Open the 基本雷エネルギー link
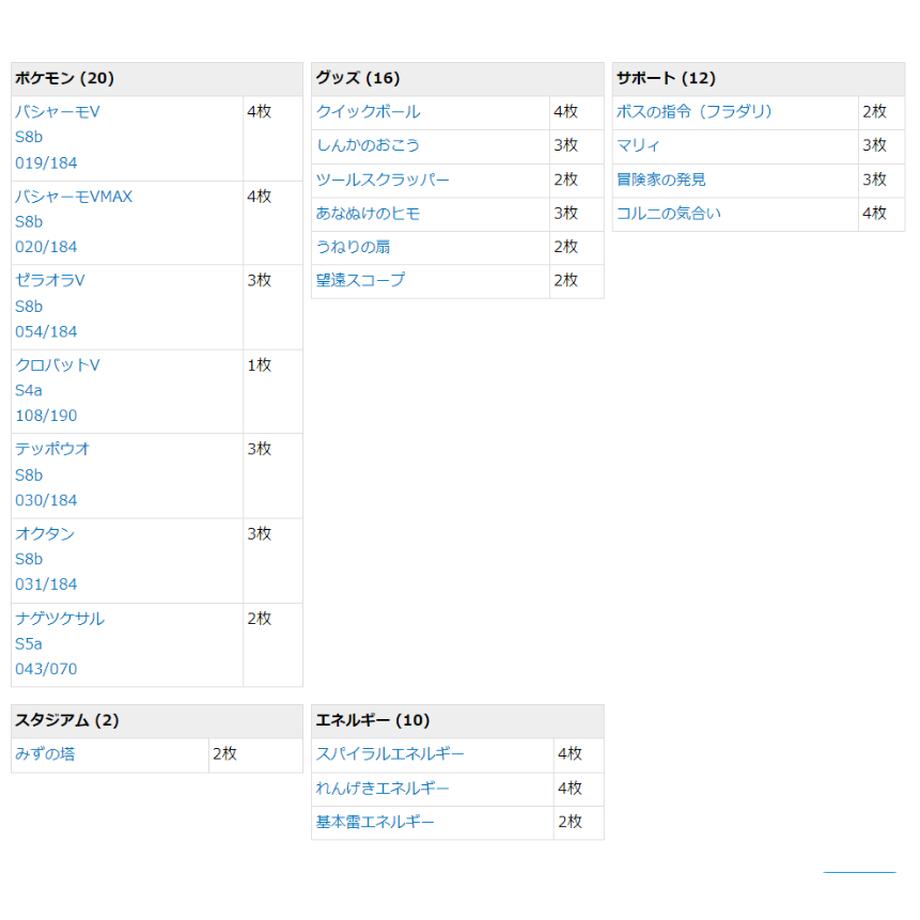Image resolution: width=920 pixels, height=920 pixels. (x=376, y=821)
